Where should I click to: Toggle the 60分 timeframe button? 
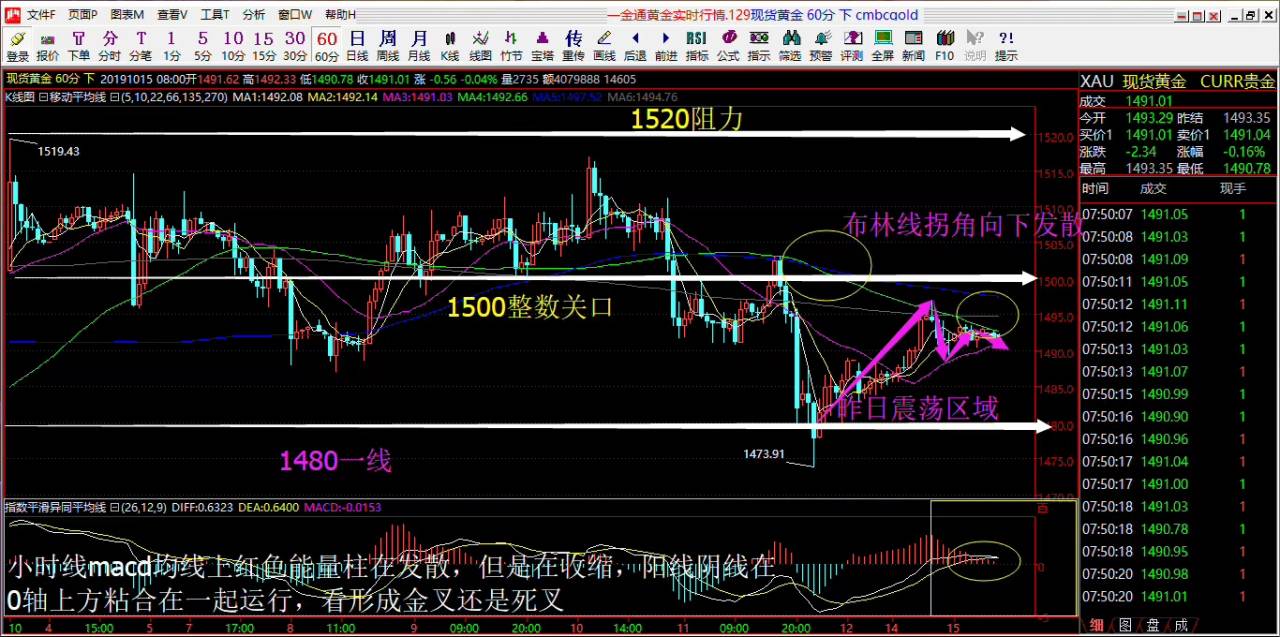[x=327, y=46]
